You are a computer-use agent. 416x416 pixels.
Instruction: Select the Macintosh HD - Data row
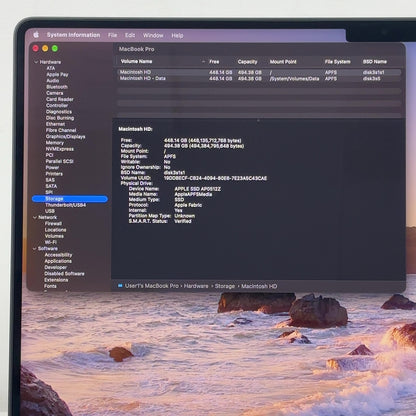[x=259, y=79]
